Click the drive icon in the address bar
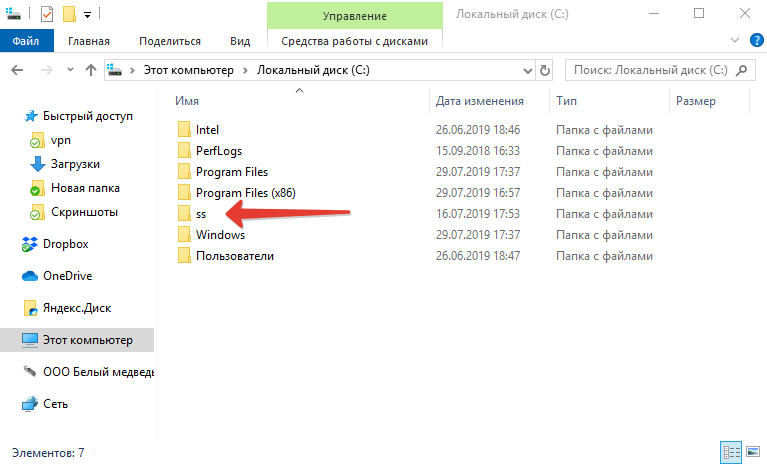767x464 pixels. tap(114, 70)
